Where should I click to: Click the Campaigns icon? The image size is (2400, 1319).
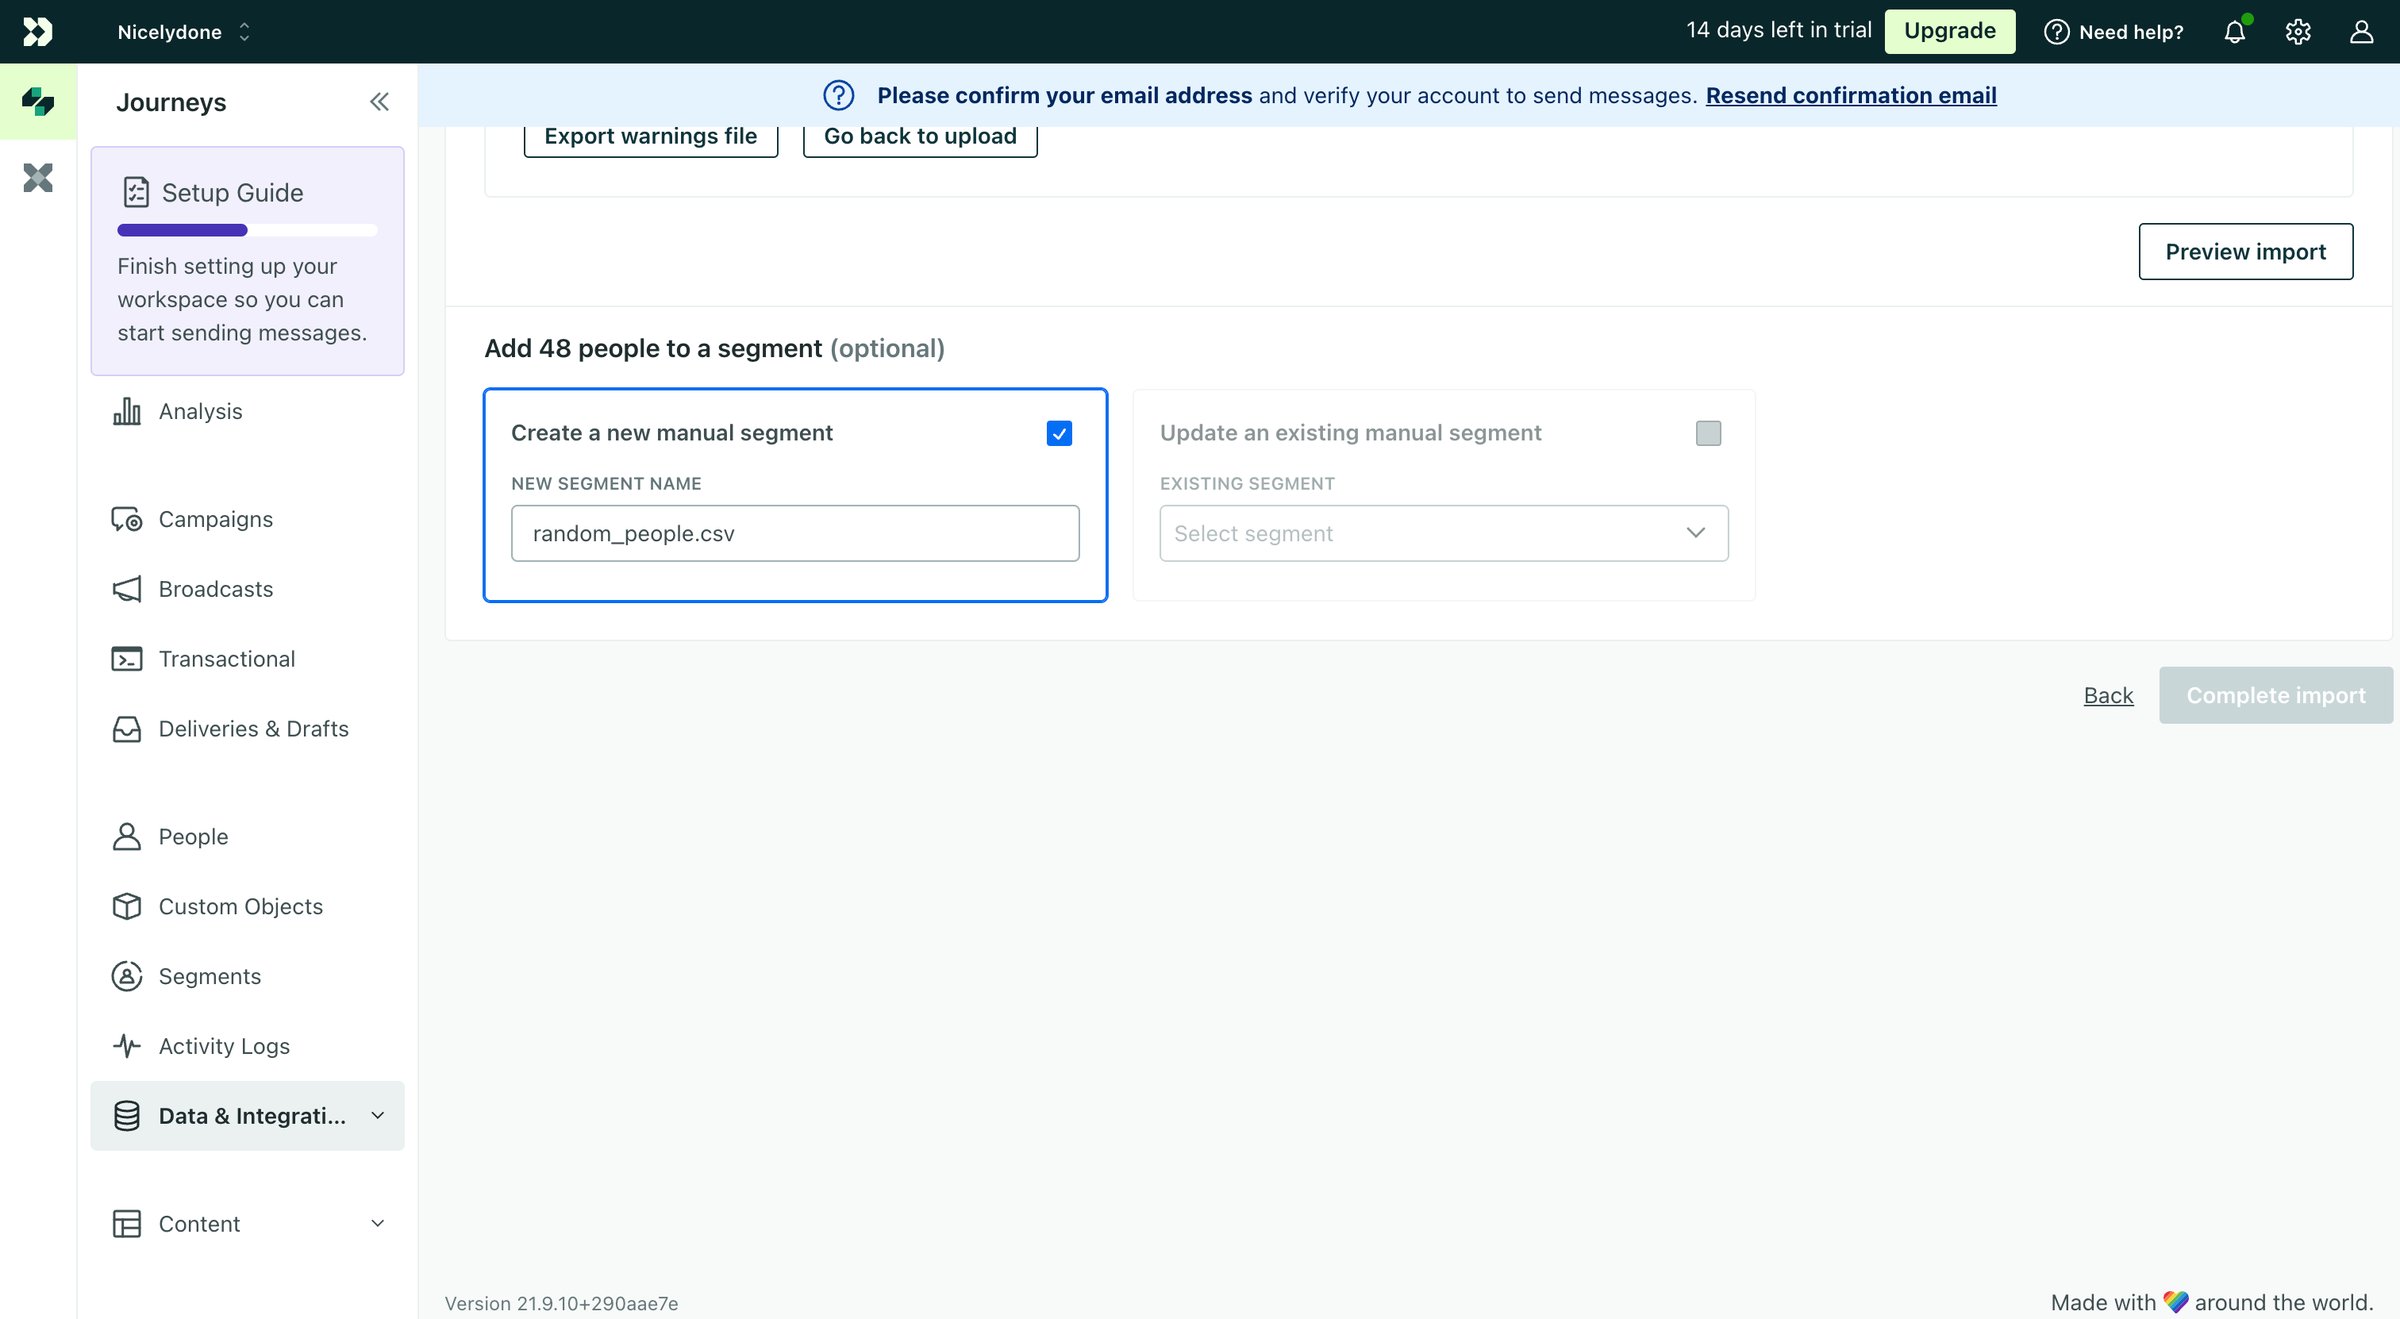pos(127,519)
